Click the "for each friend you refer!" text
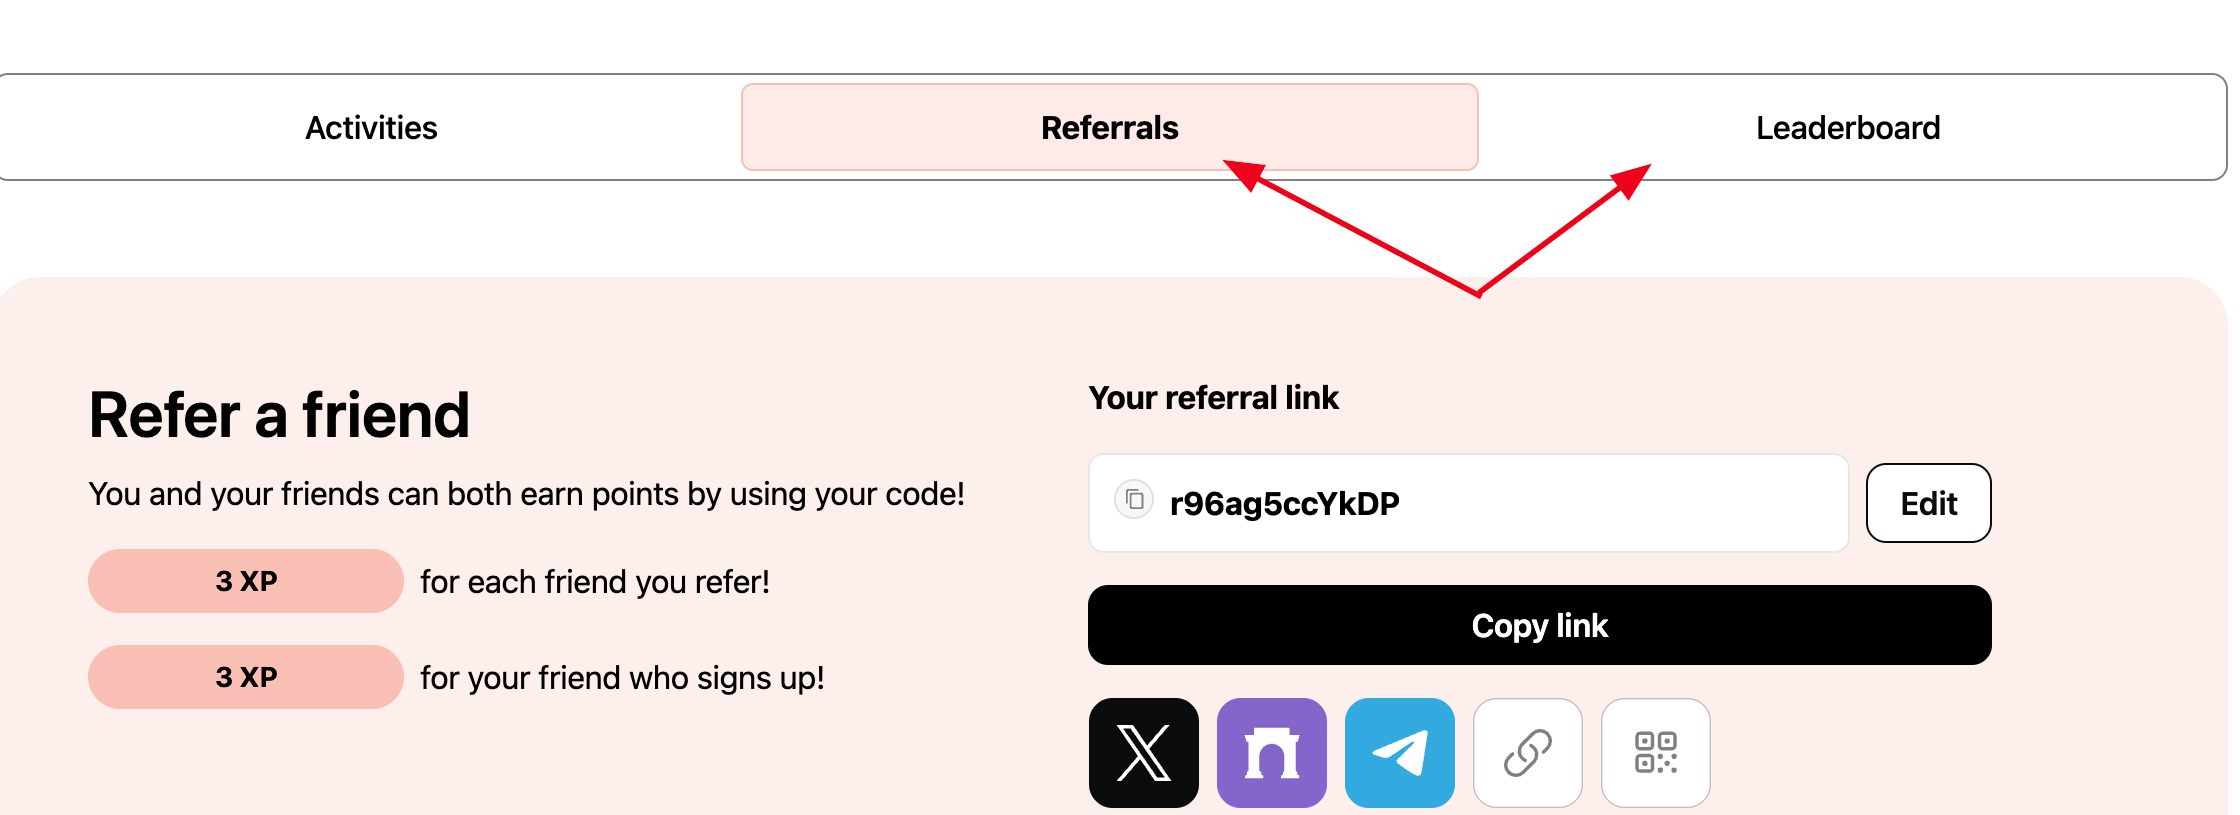2240x815 pixels. coord(595,582)
